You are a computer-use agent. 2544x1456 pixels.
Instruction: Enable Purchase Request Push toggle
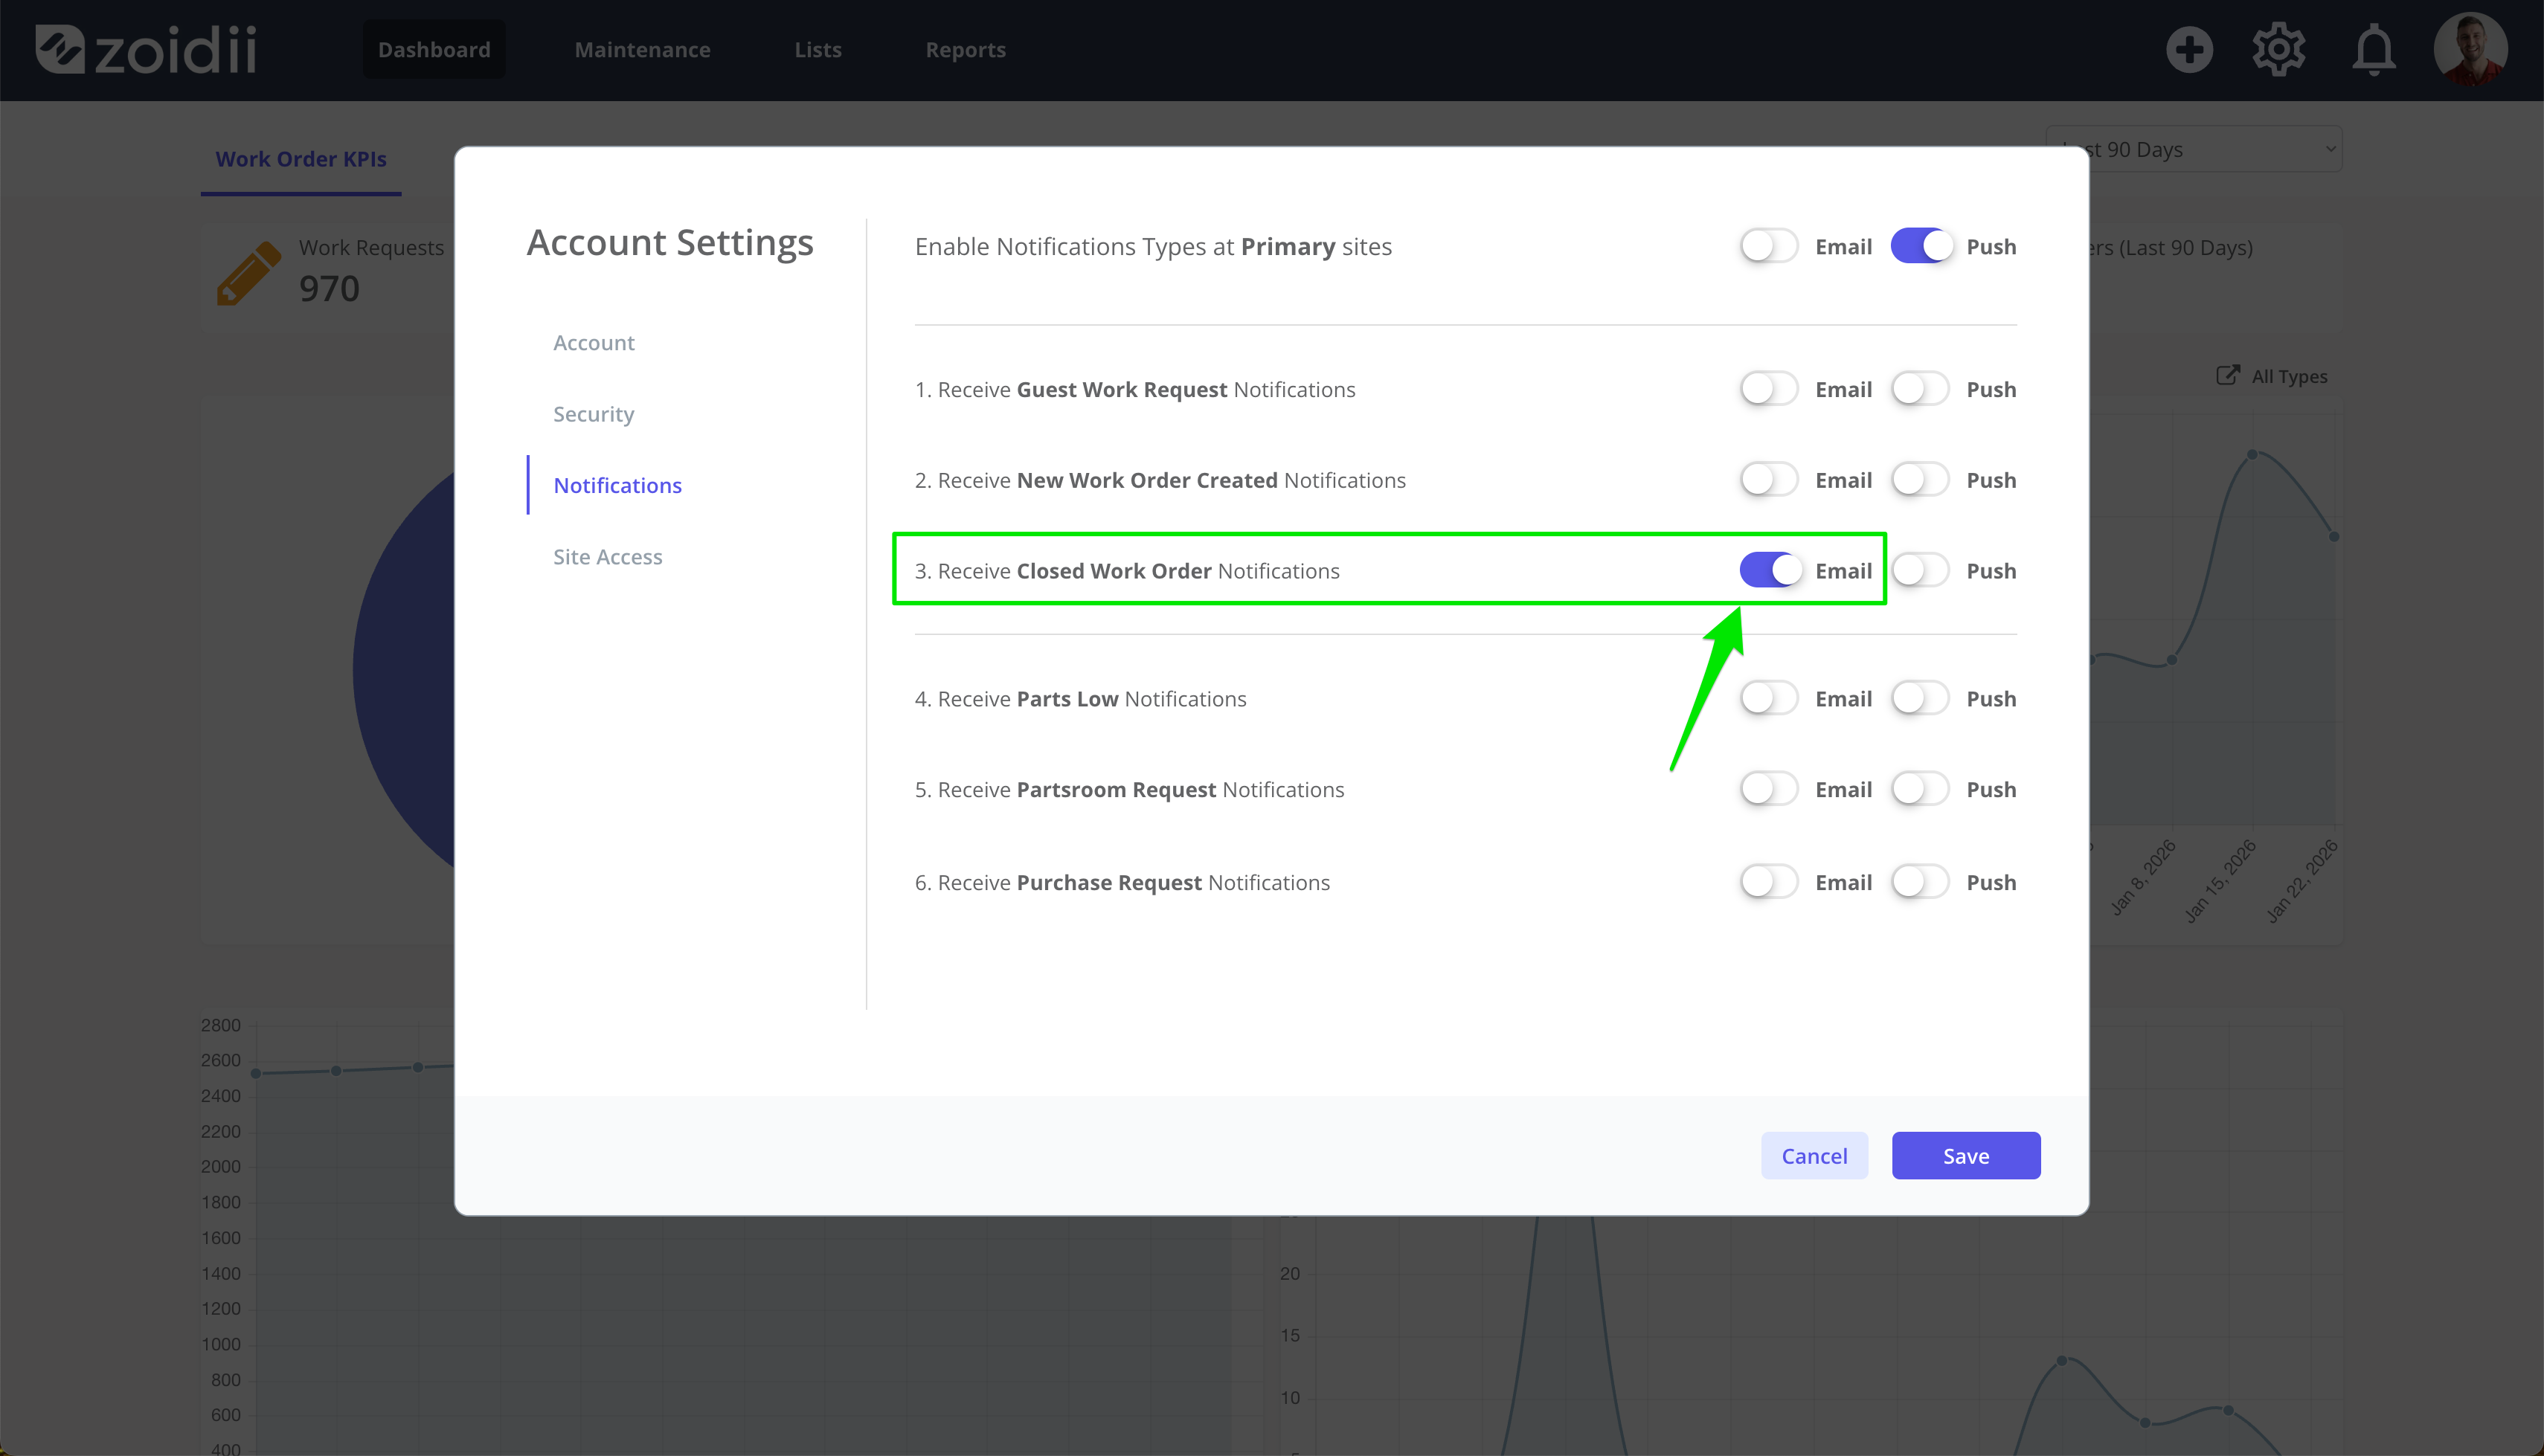(x=1921, y=882)
